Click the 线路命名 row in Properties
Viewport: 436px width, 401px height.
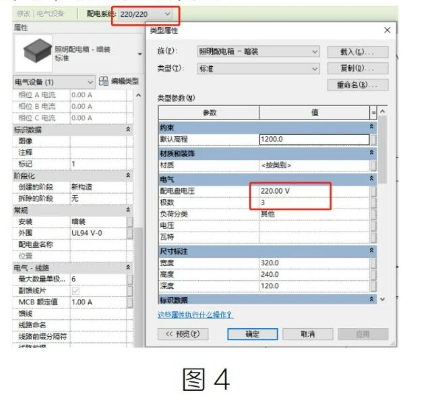(73, 325)
